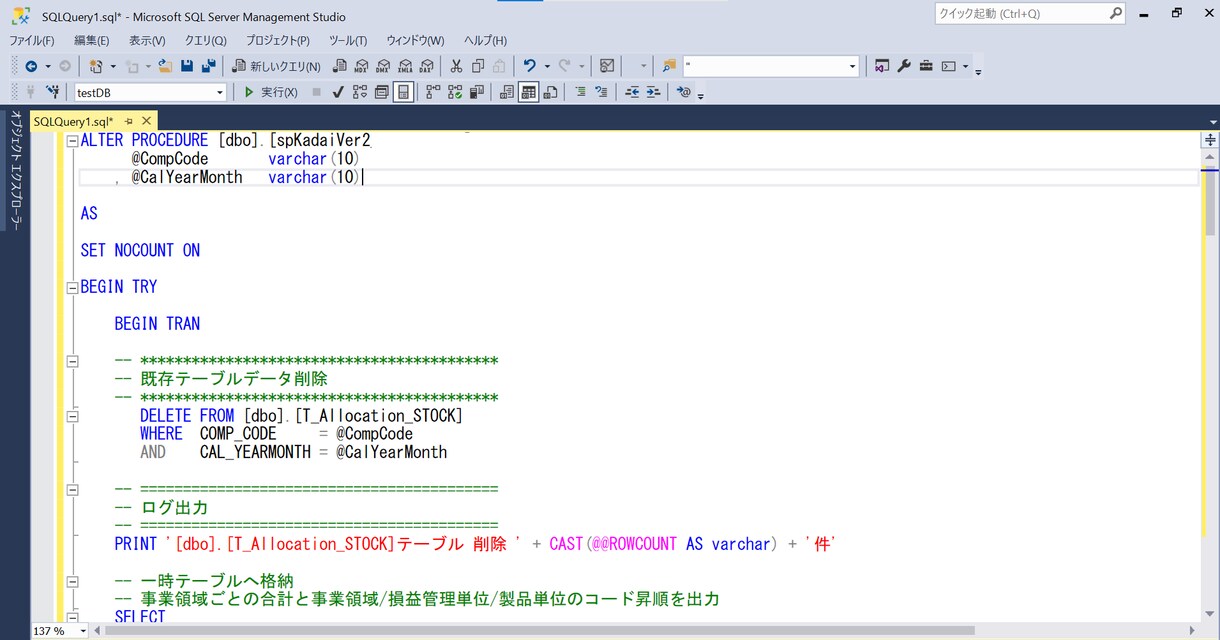Viewport: 1220px width, 640px height.
Task: Open the Toolbox icon
Action: pyautogui.click(x=926, y=66)
